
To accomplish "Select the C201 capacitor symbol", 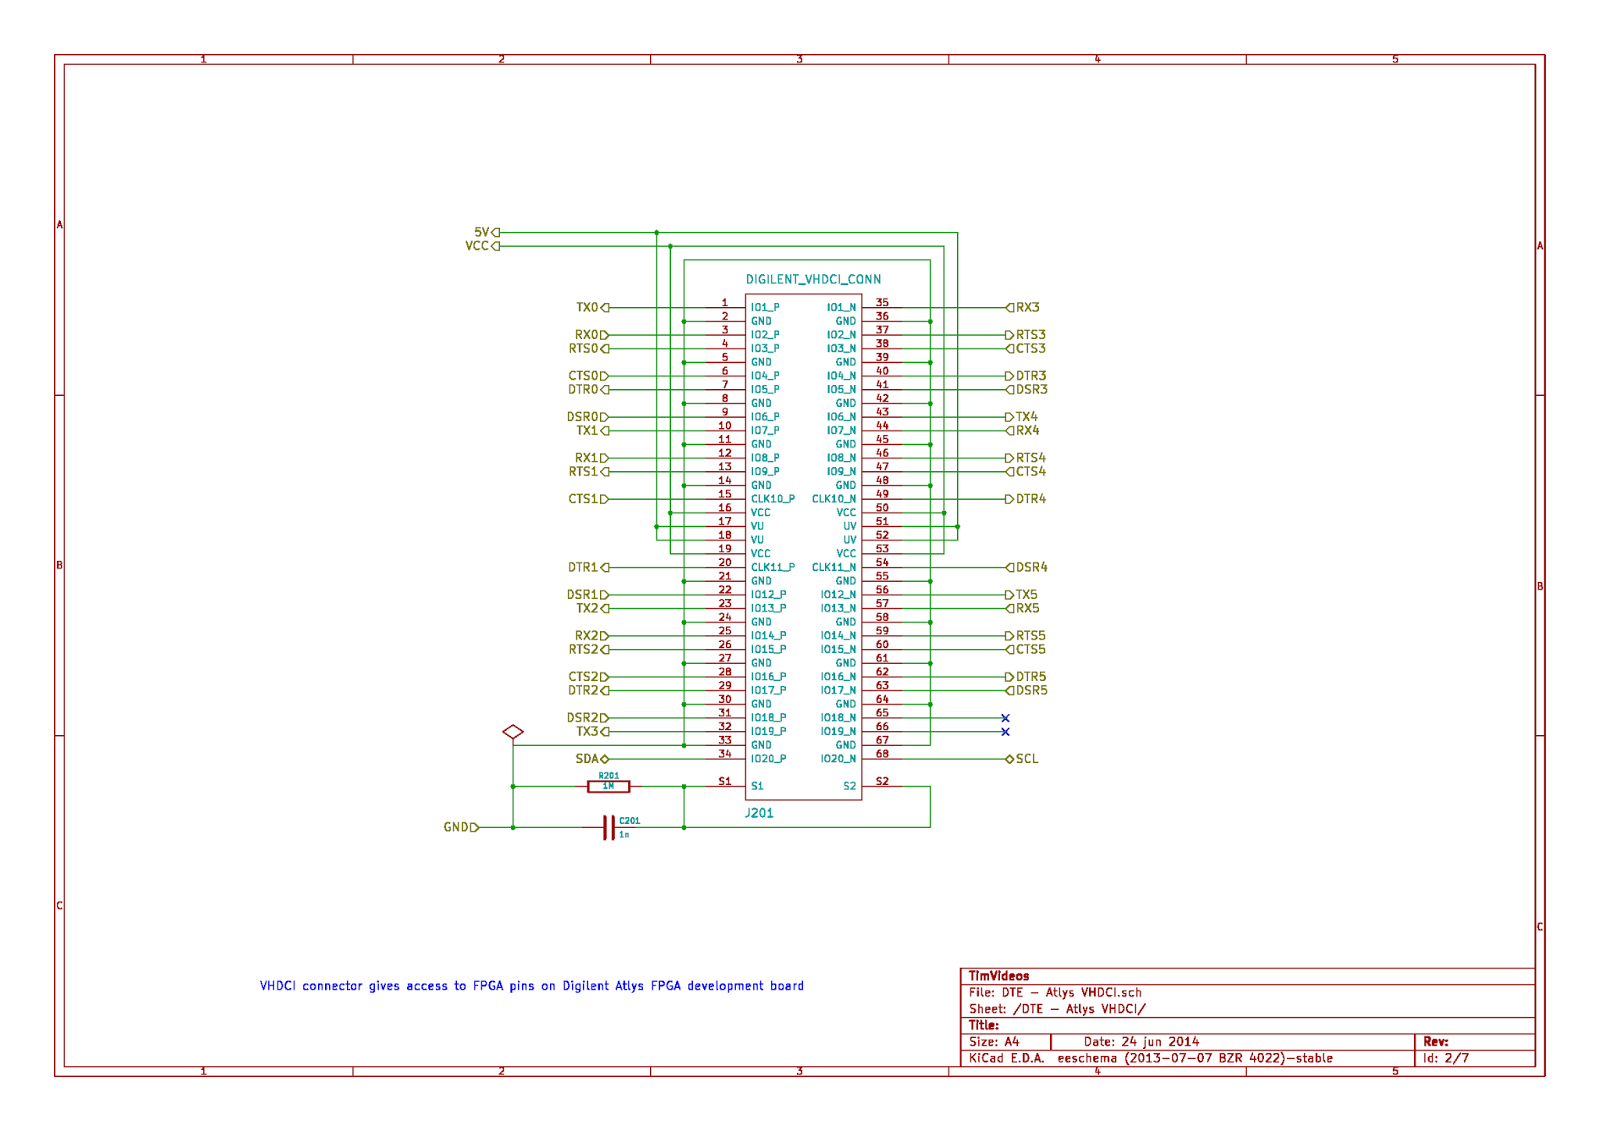I will 608,827.
